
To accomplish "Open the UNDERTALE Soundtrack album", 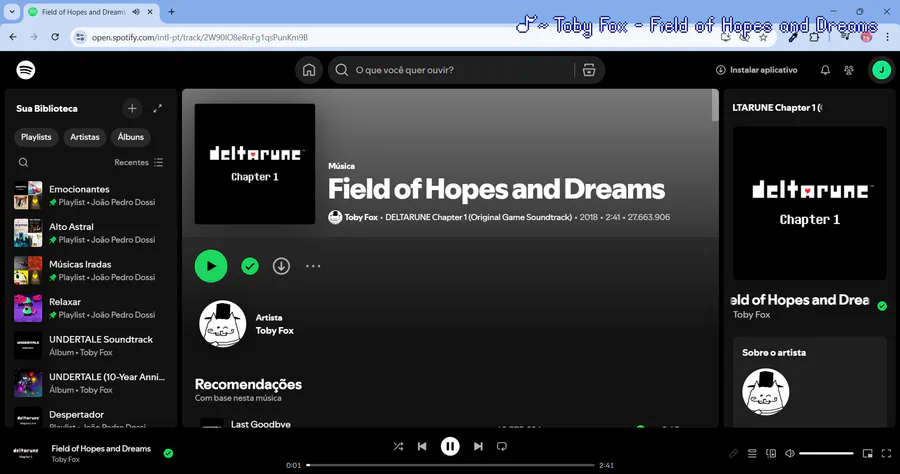I will coord(91,346).
